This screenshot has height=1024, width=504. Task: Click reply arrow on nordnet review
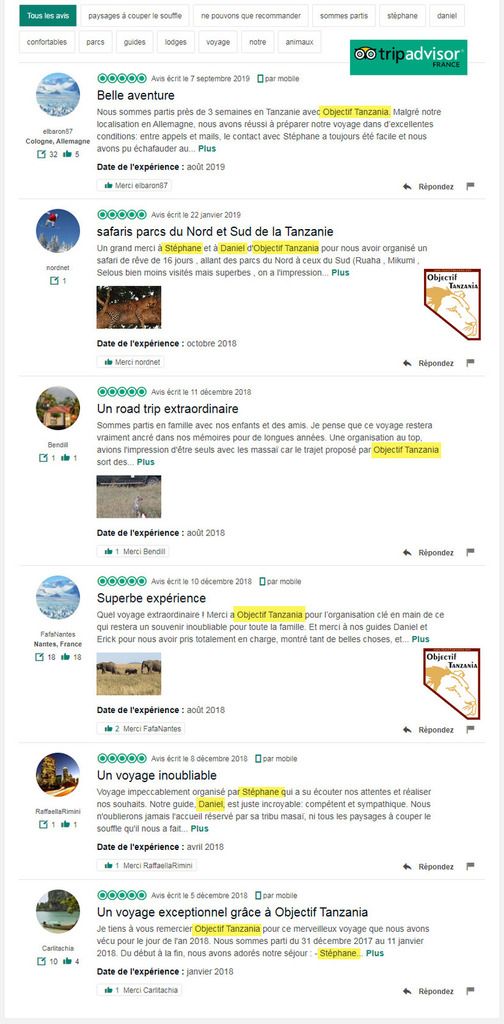407,363
